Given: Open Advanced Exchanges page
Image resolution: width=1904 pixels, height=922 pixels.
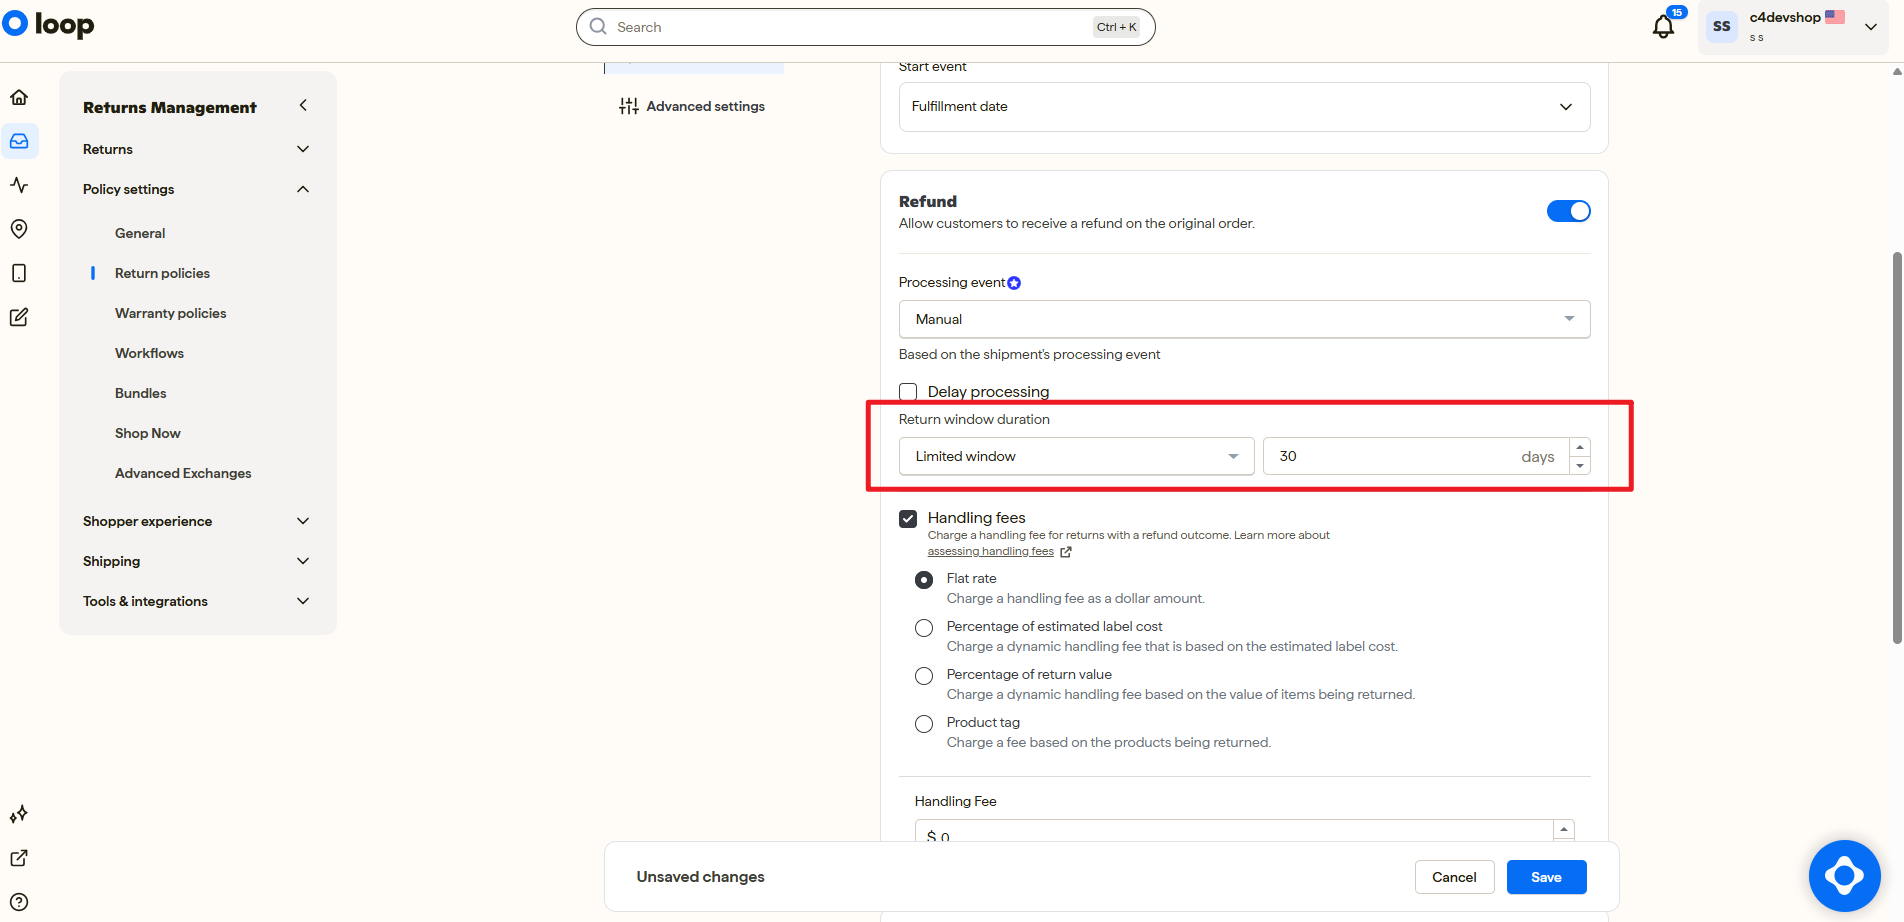Looking at the screenshot, I should (183, 473).
